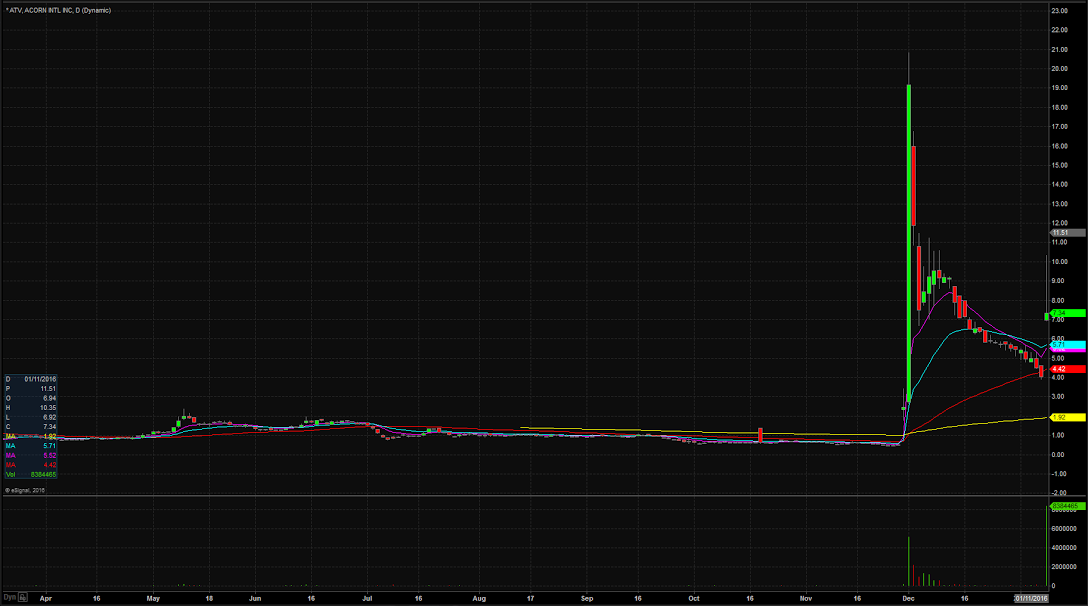Click the green 8384465 volume tag

point(1066,507)
